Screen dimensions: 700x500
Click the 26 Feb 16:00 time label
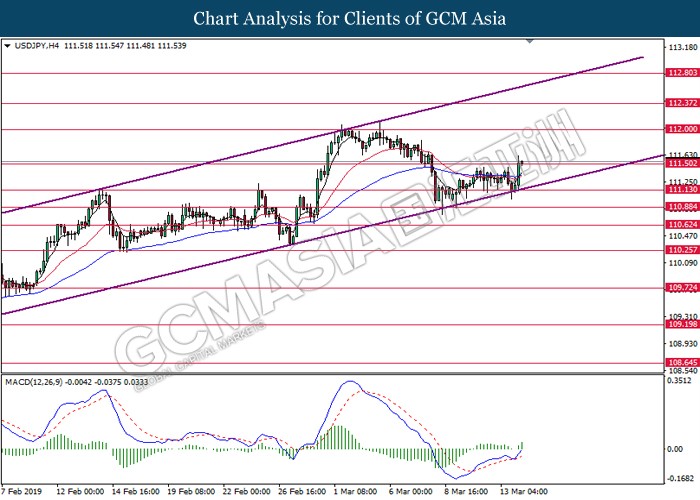(302, 492)
